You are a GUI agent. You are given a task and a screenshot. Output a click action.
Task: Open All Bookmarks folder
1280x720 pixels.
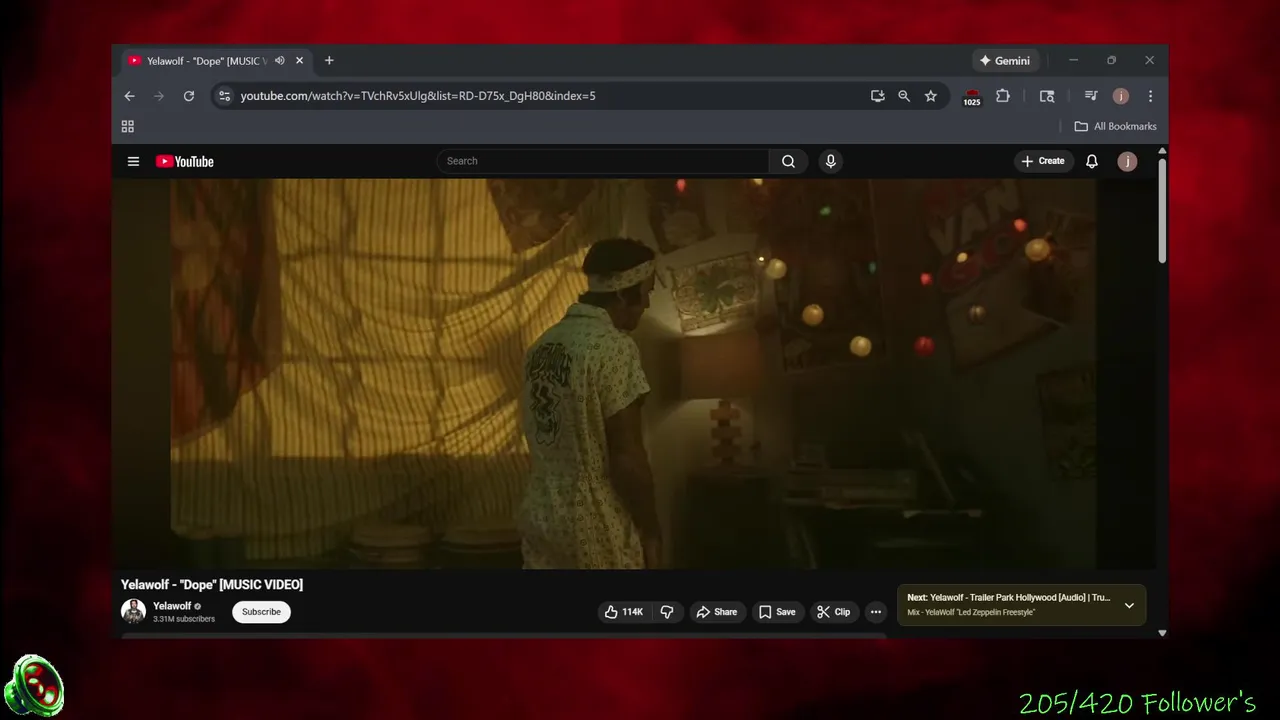[x=1115, y=126]
